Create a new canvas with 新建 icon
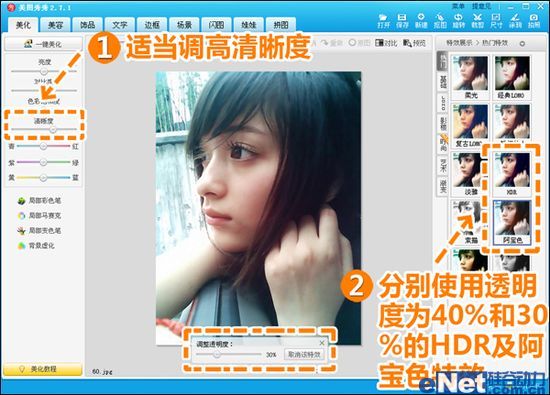 point(421,21)
